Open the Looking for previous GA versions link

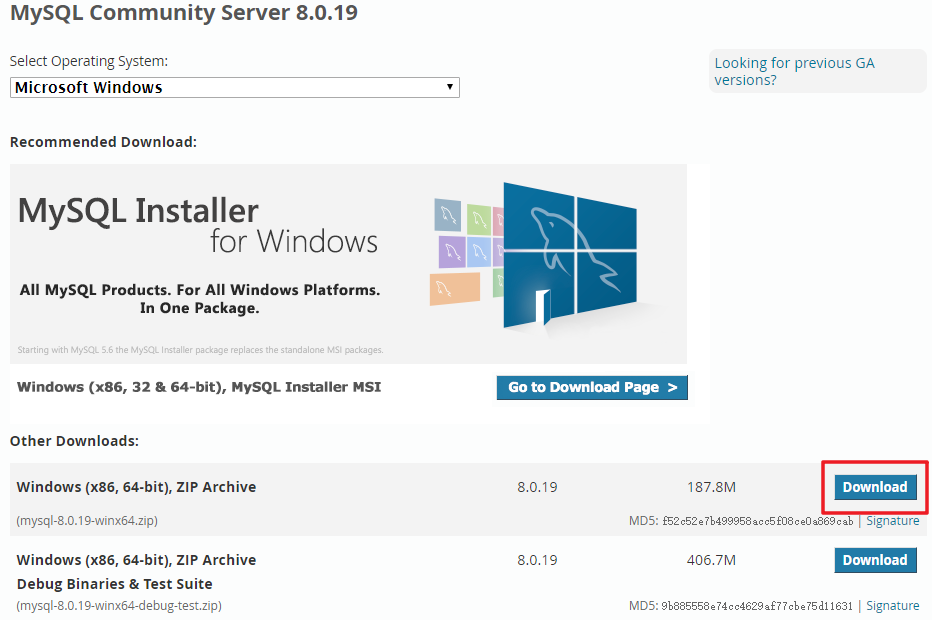pyautogui.click(x=794, y=71)
